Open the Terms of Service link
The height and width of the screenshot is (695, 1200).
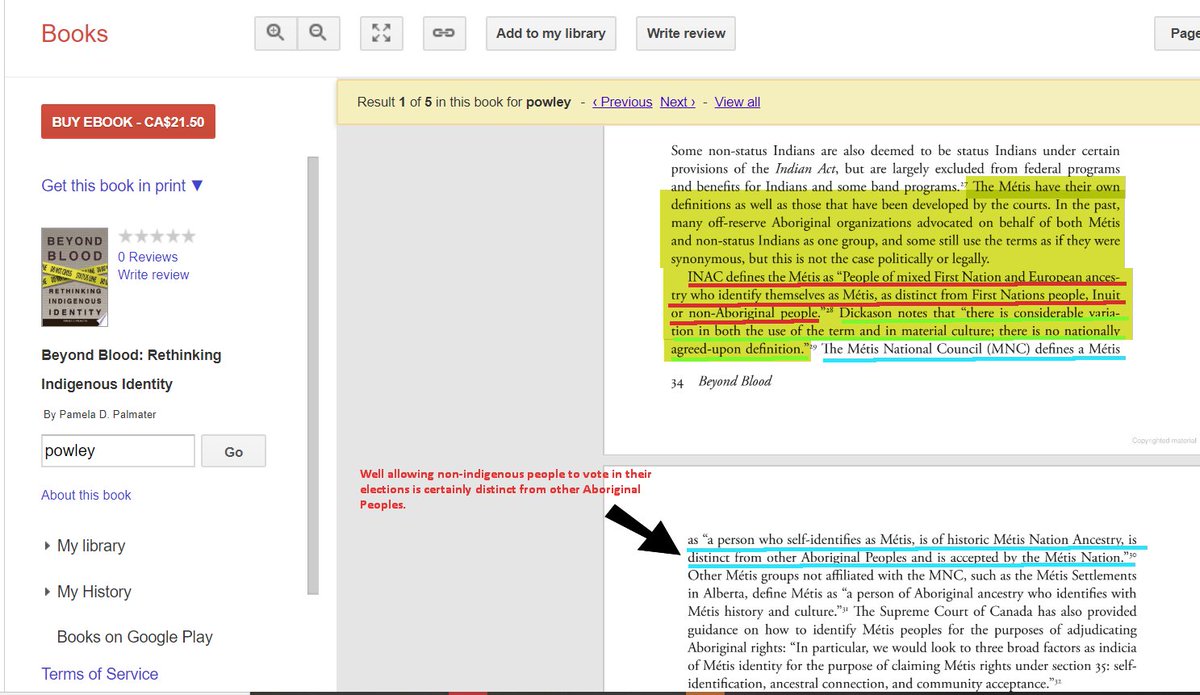coord(100,674)
